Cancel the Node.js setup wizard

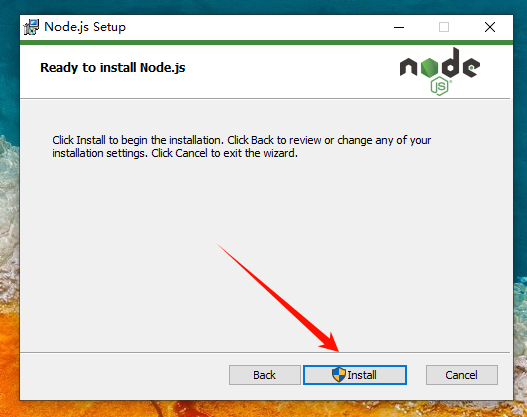461,375
